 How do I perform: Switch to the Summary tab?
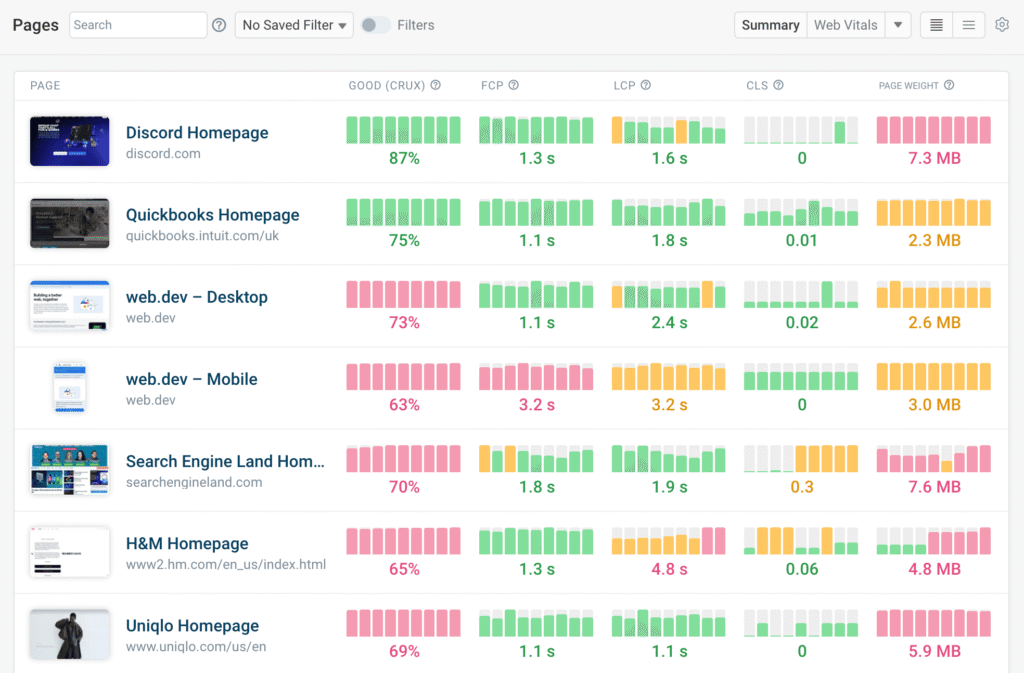(x=770, y=24)
